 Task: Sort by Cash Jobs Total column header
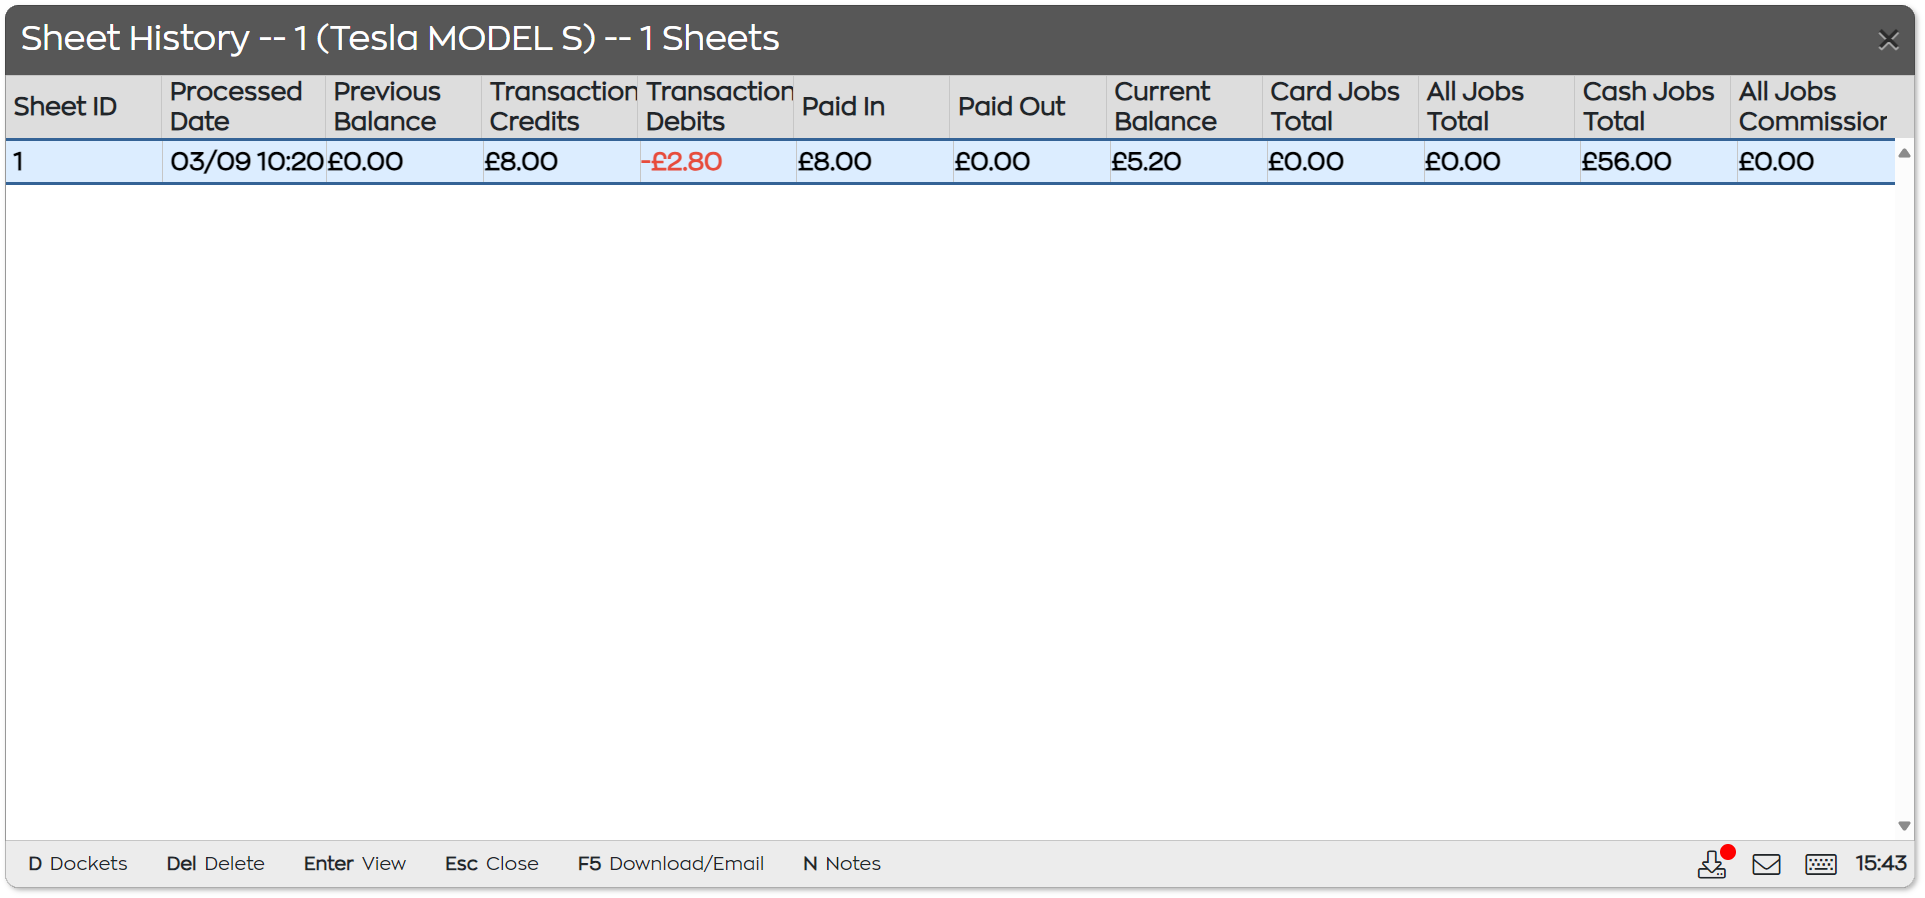(x=1652, y=106)
